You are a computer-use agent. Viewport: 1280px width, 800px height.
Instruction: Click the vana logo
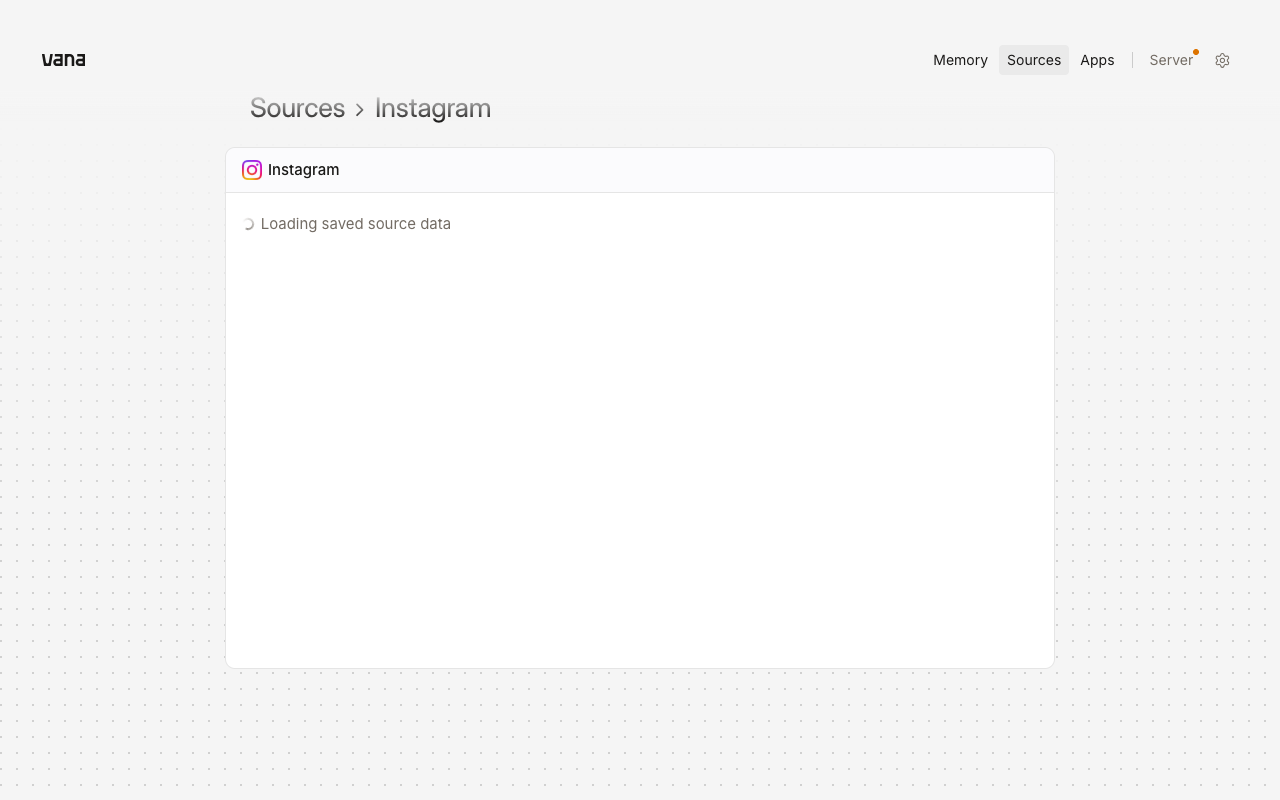coord(63,60)
